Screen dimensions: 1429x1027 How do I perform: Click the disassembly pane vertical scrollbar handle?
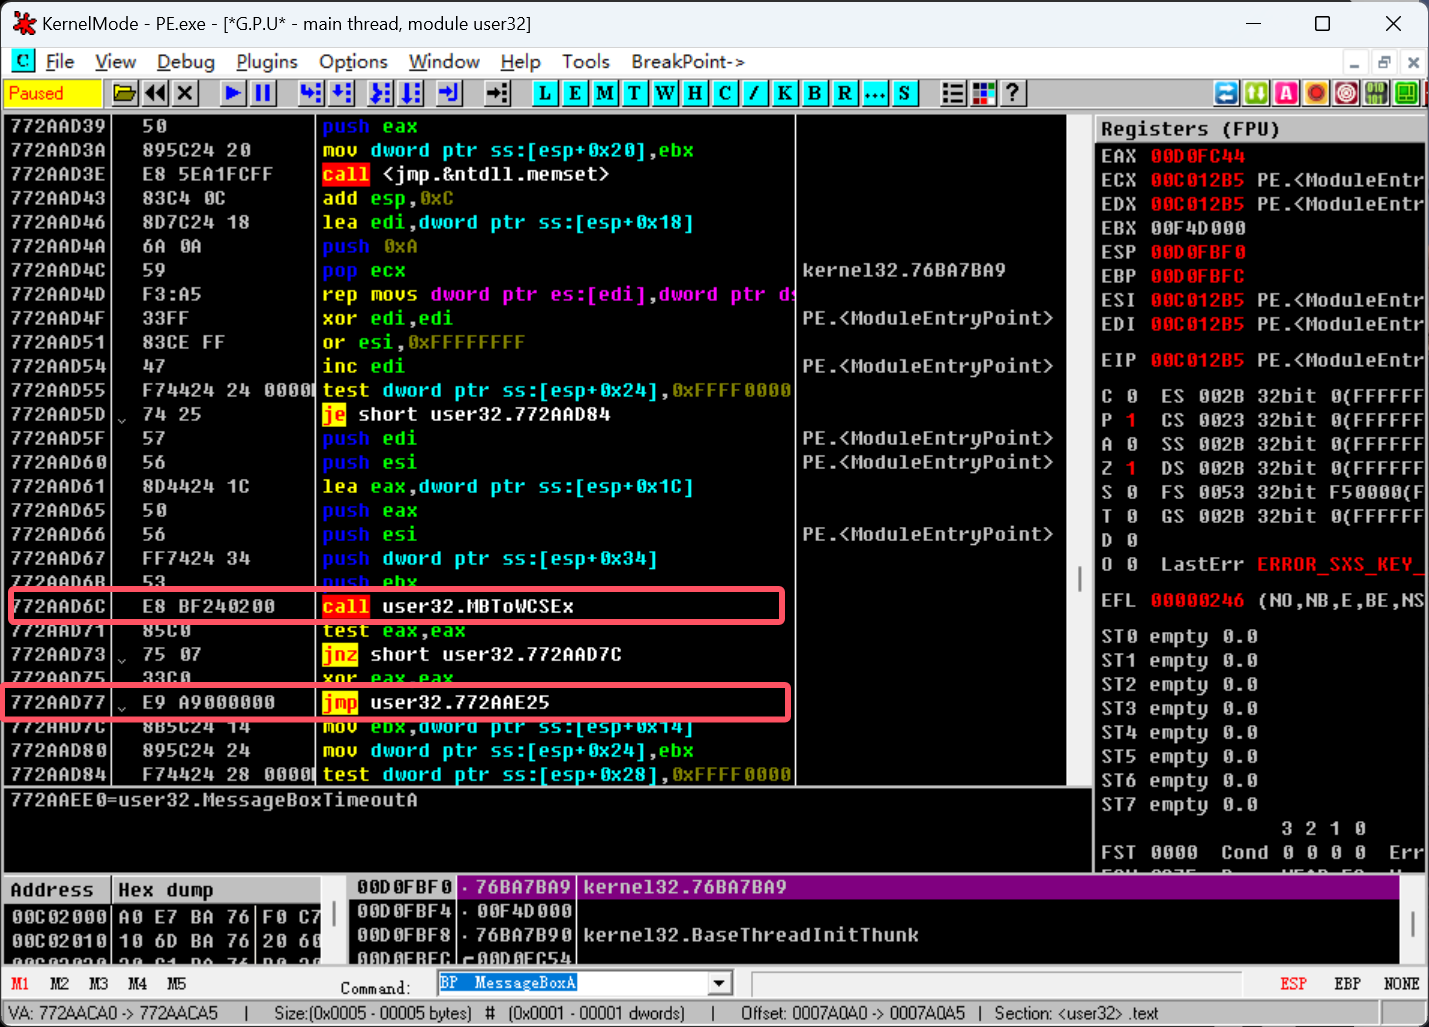pos(1079,579)
